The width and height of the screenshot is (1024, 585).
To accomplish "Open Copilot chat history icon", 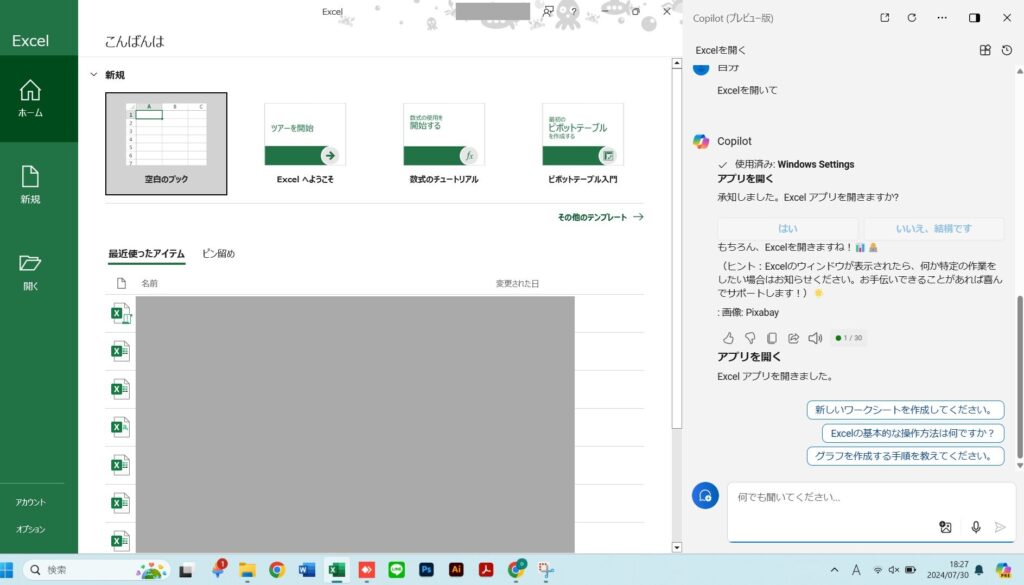I will click(x=1006, y=50).
